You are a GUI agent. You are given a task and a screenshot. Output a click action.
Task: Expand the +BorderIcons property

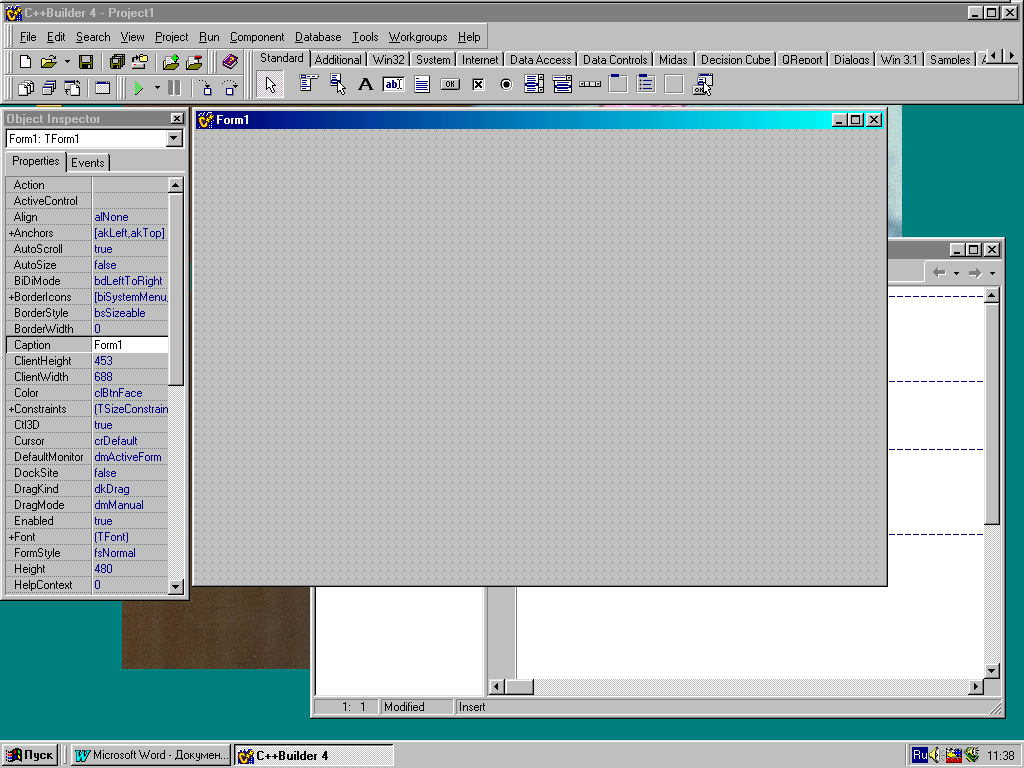pyautogui.click(x=11, y=297)
